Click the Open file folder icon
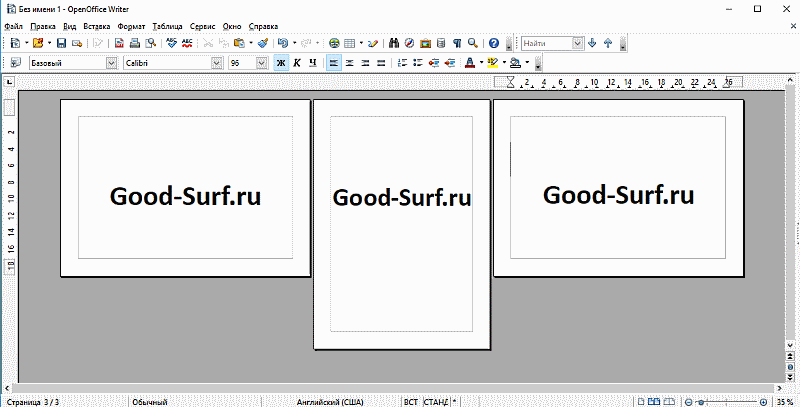The image size is (800, 407). [38, 43]
